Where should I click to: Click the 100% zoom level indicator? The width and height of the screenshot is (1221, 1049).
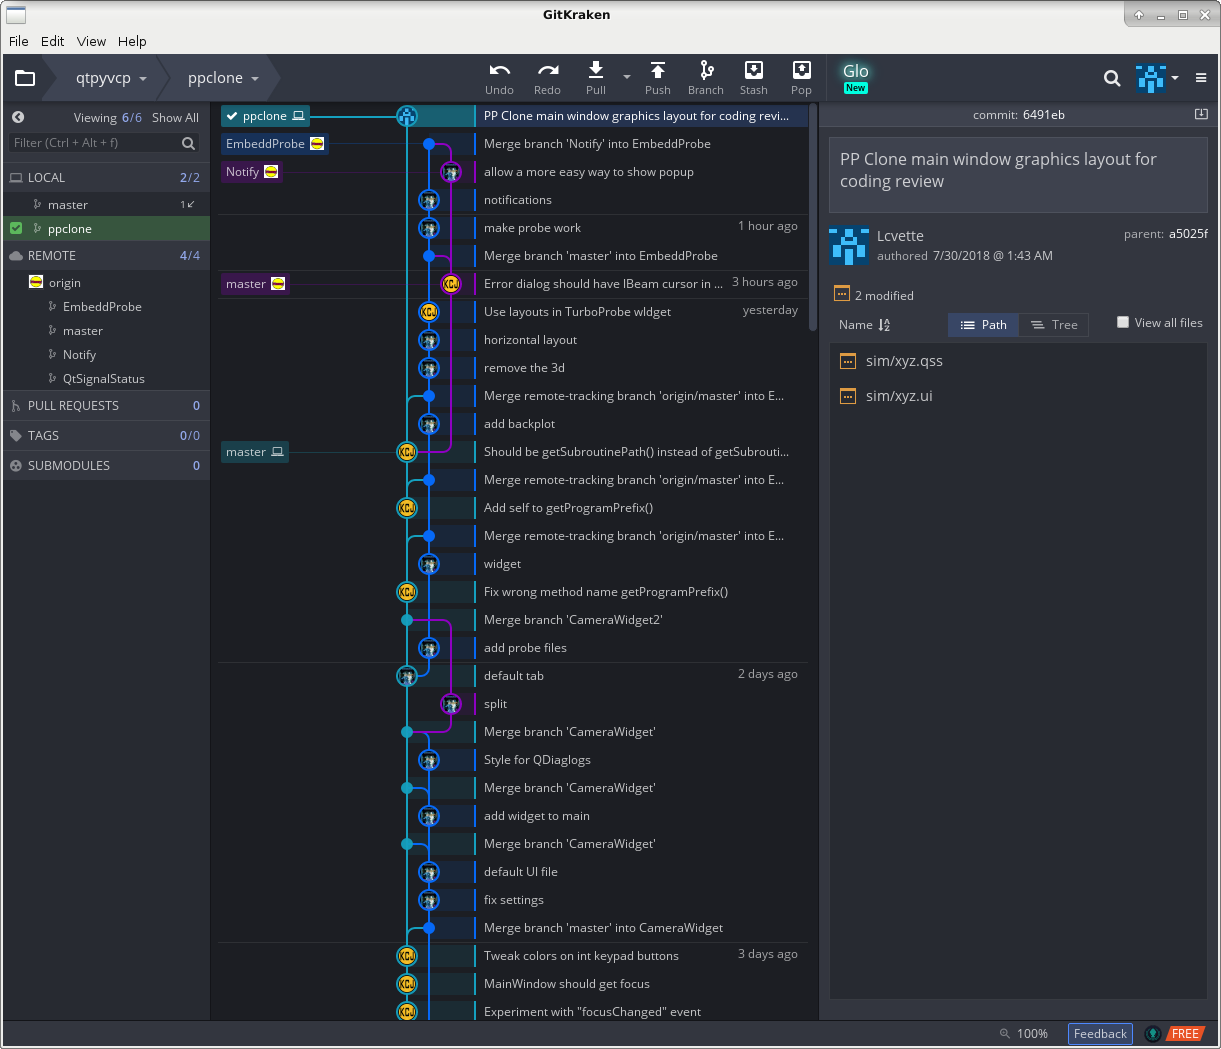[x=1032, y=1033]
